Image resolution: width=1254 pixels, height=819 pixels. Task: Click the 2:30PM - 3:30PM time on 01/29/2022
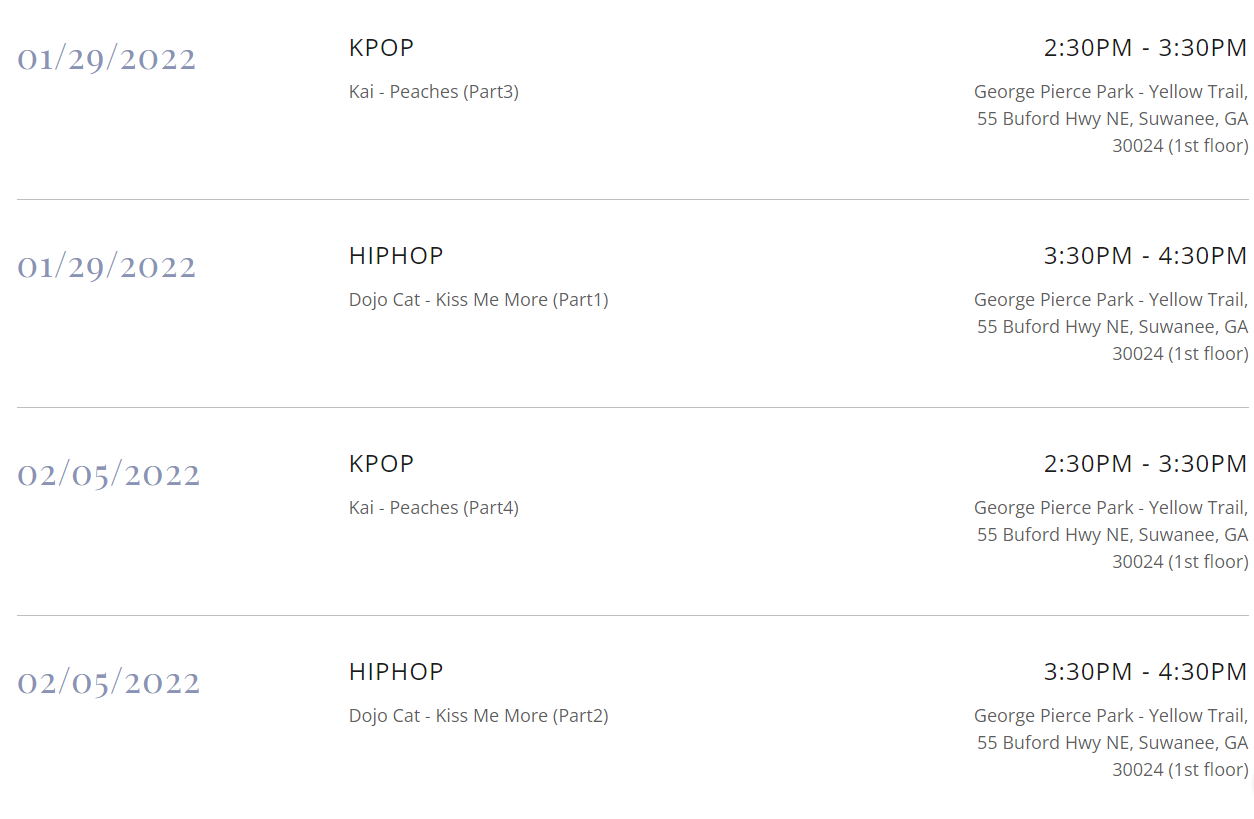(x=1145, y=48)
